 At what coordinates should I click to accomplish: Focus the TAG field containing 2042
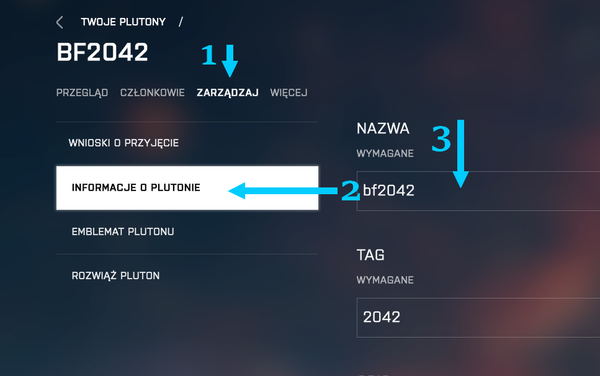(x=478, y=317)
